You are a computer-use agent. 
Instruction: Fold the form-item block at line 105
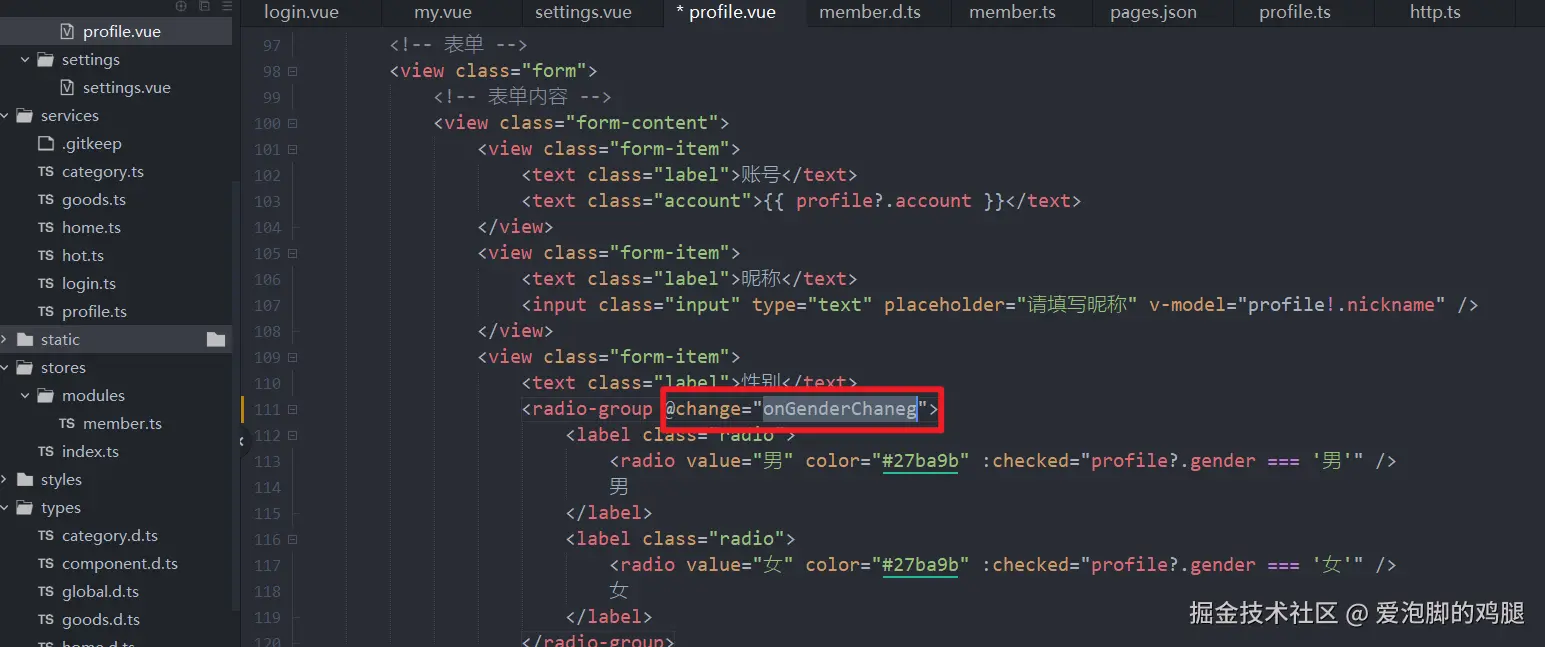coord(293,254)
